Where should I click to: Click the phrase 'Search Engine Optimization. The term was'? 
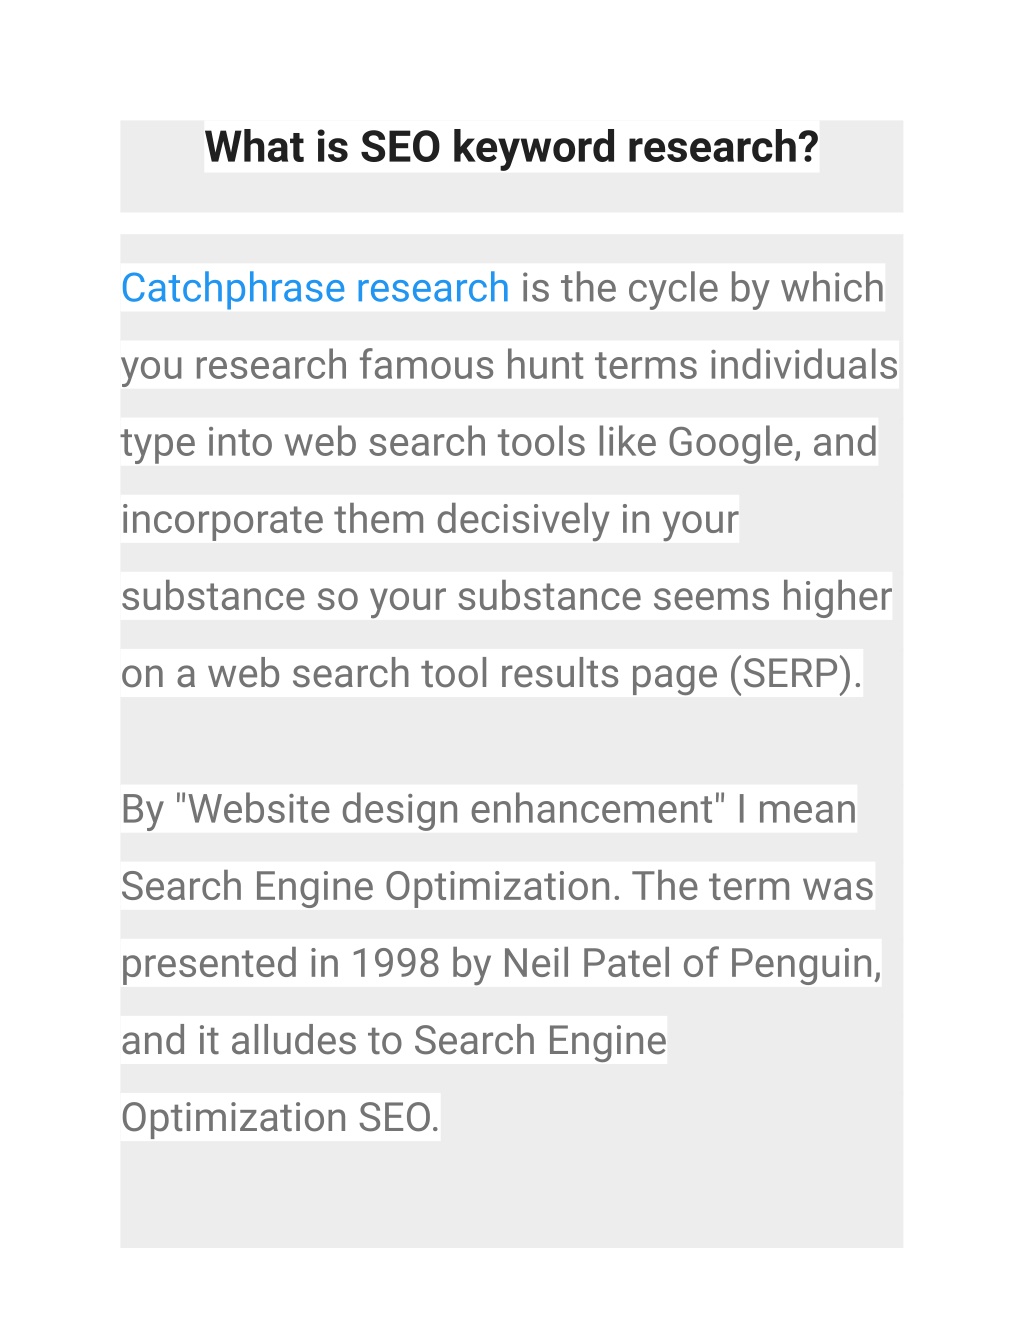coord(497,886)
